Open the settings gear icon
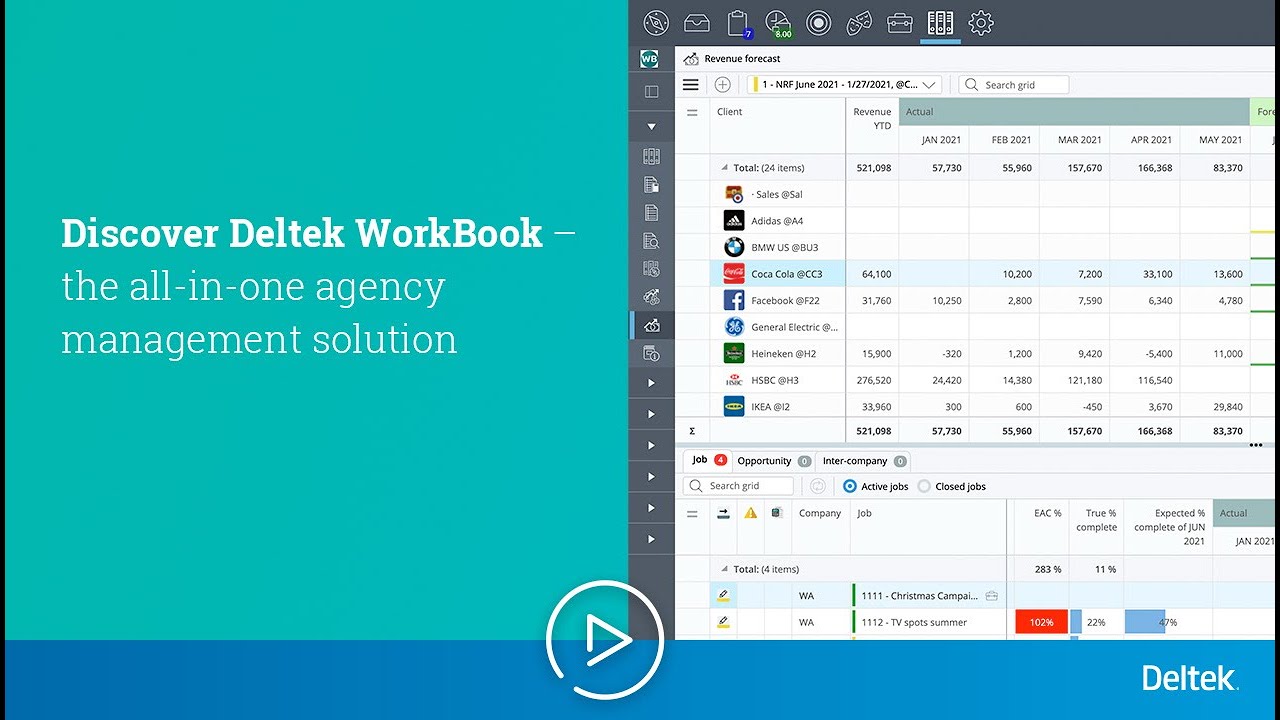Screen dimensions: 1280x720 981,22
